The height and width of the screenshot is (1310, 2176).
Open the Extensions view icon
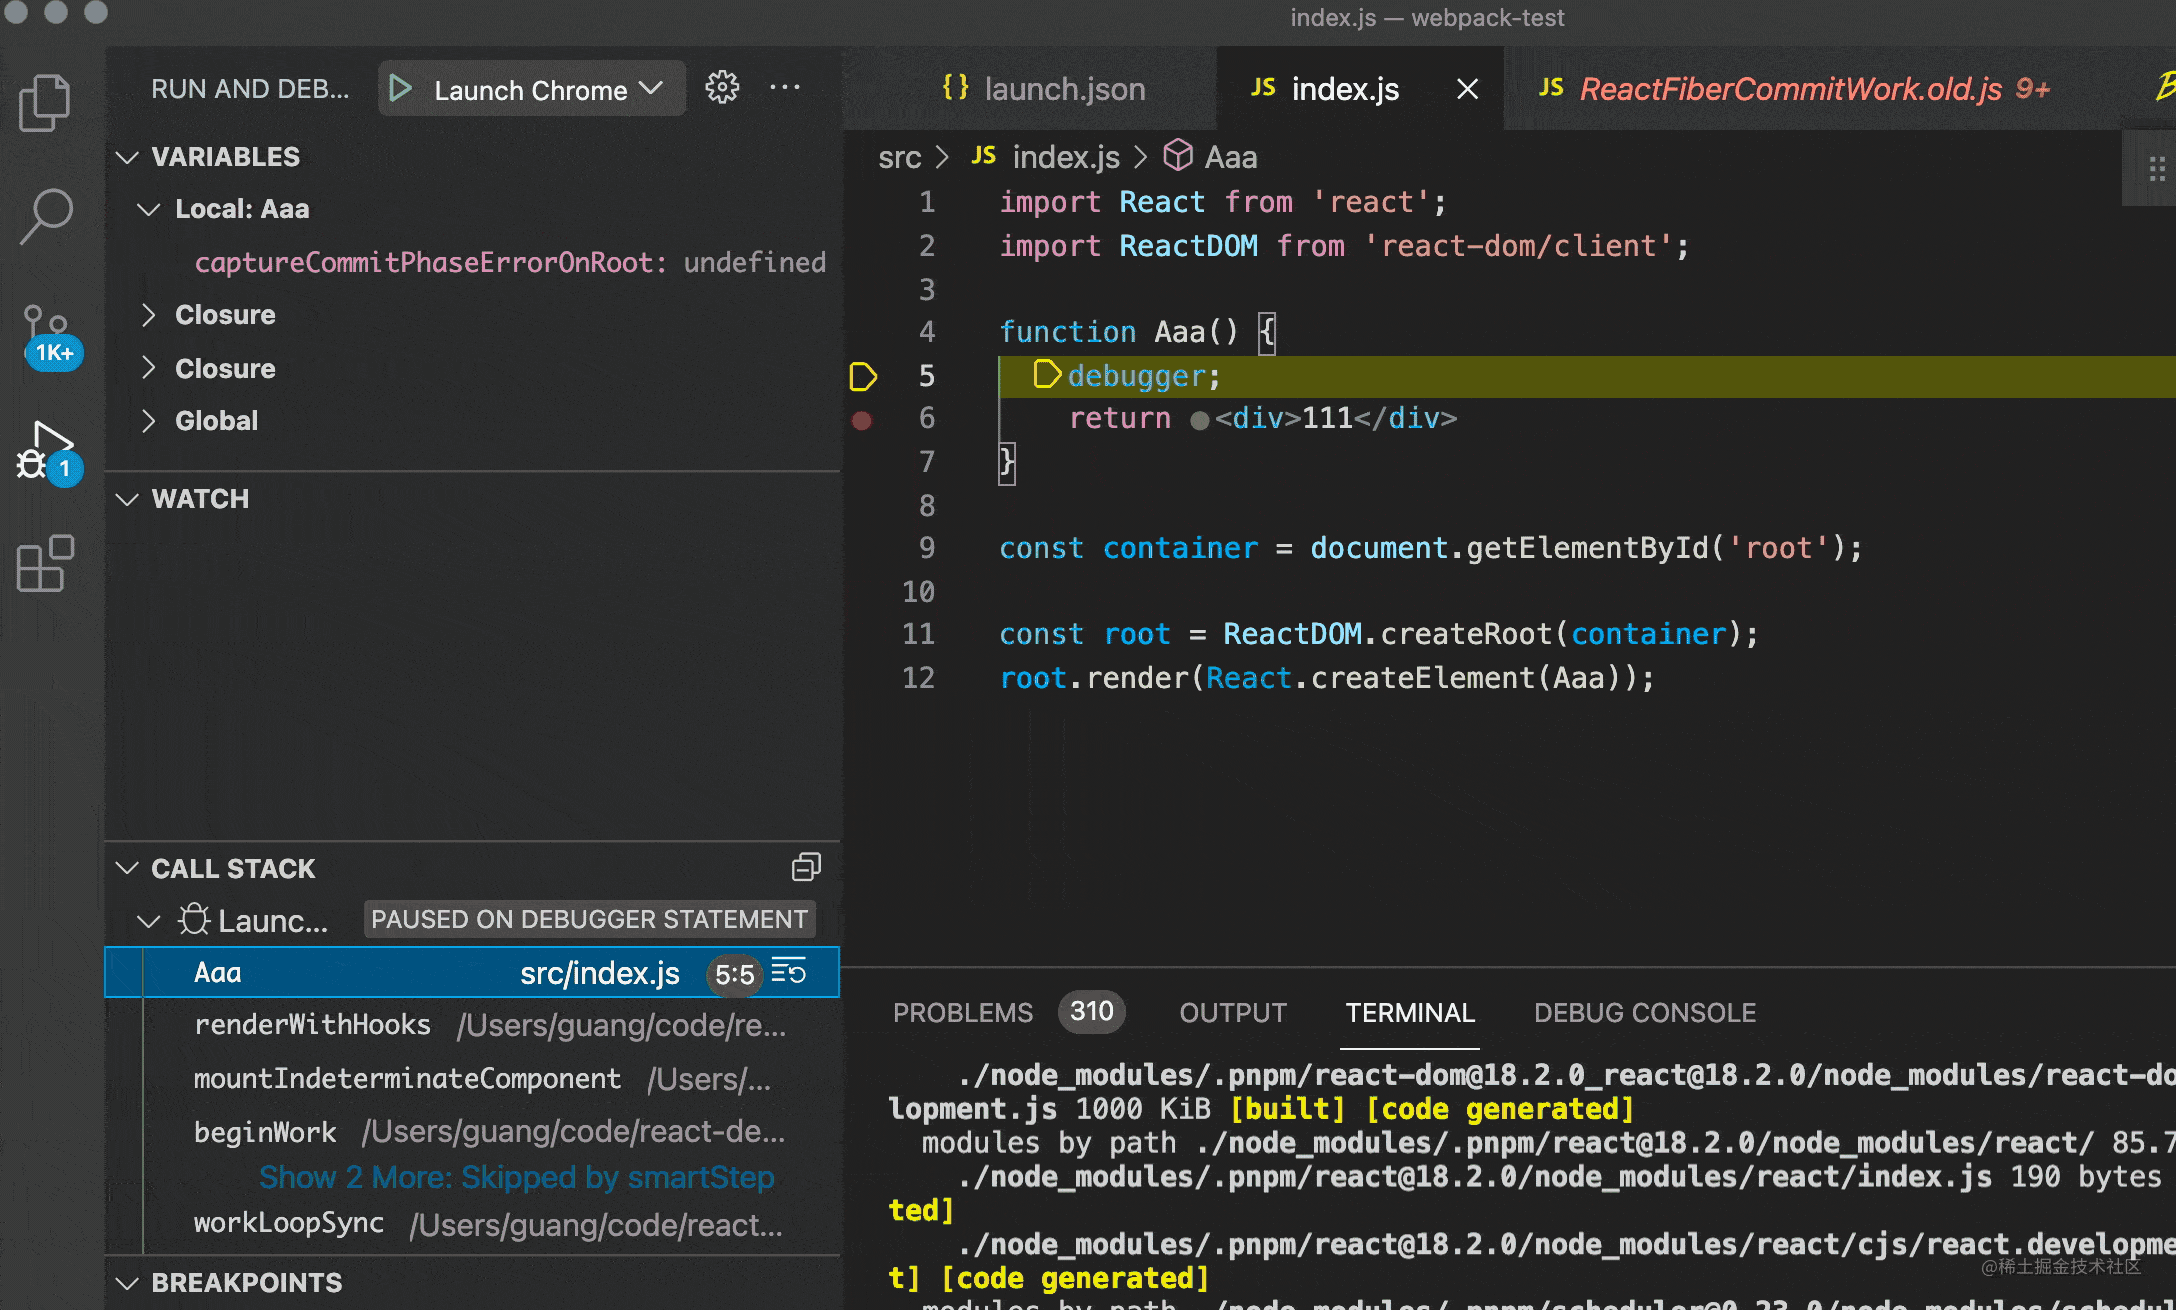pos(45,563)
